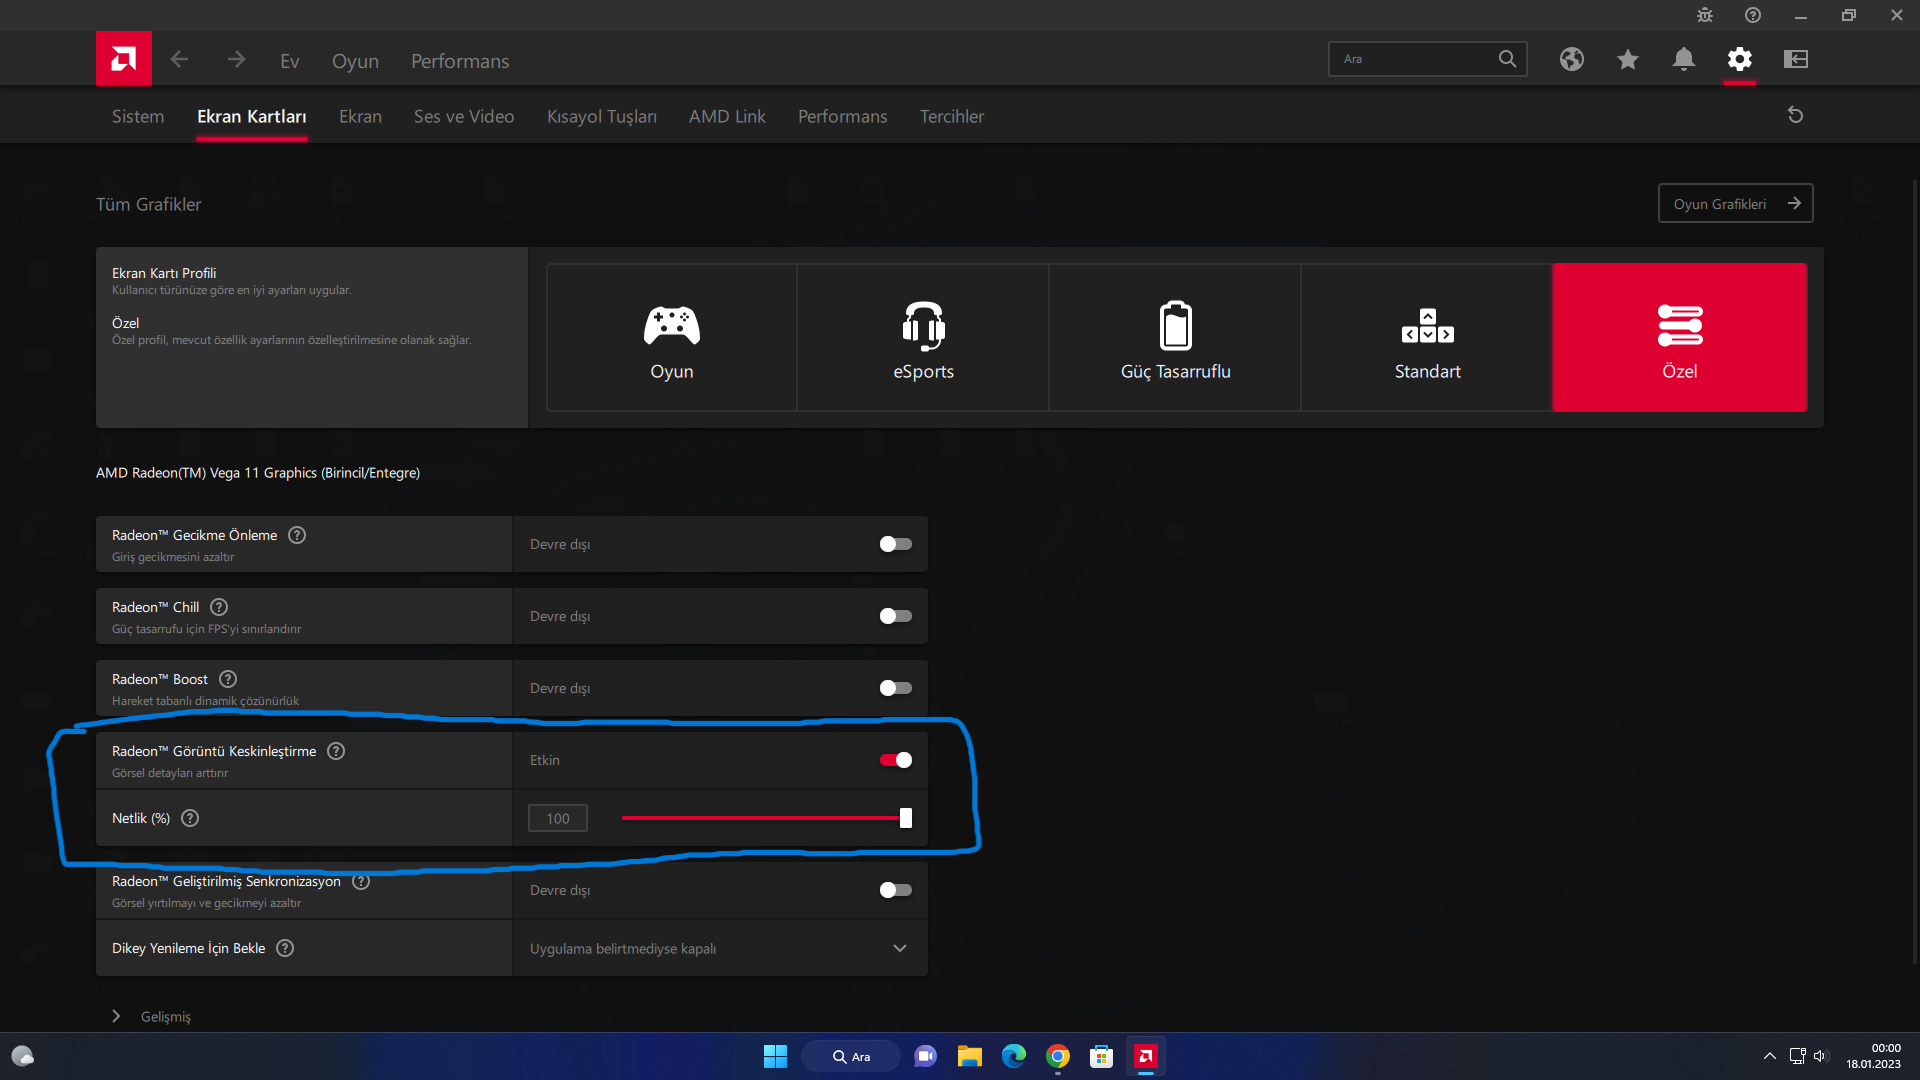Open Microsoft Store from taskbar
Image resolution: width=1920 pixels, height=1080 pixels.
coord(1102,1056)
